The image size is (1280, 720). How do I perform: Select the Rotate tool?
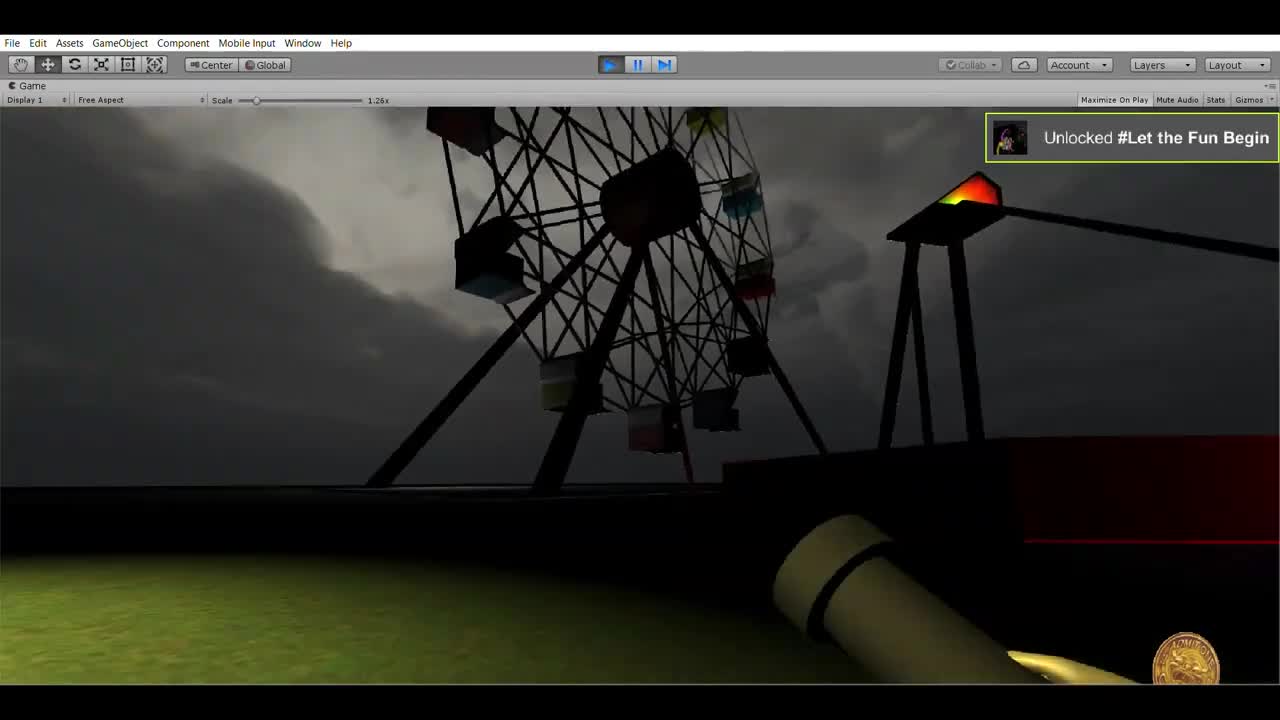pyautogui.click(x=75, y=65)
